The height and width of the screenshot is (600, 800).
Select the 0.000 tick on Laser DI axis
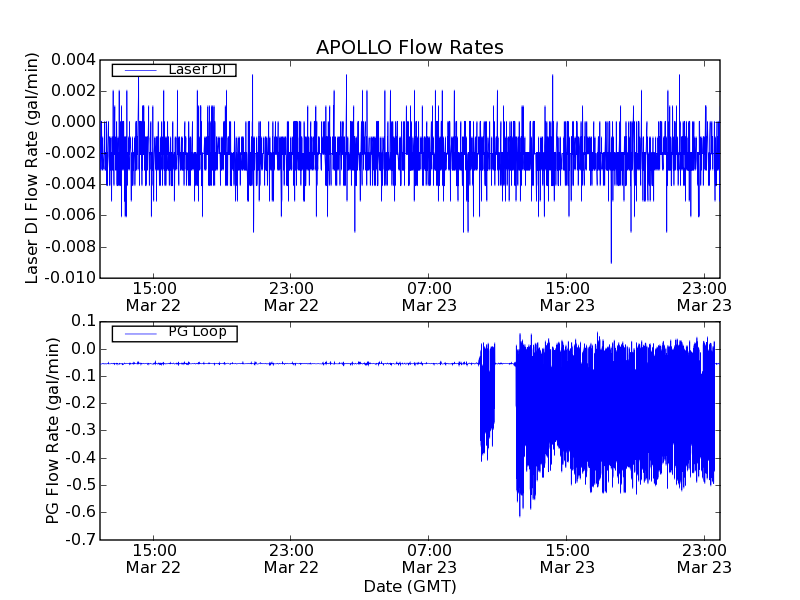pyautogui.click(x=73, y=122)
